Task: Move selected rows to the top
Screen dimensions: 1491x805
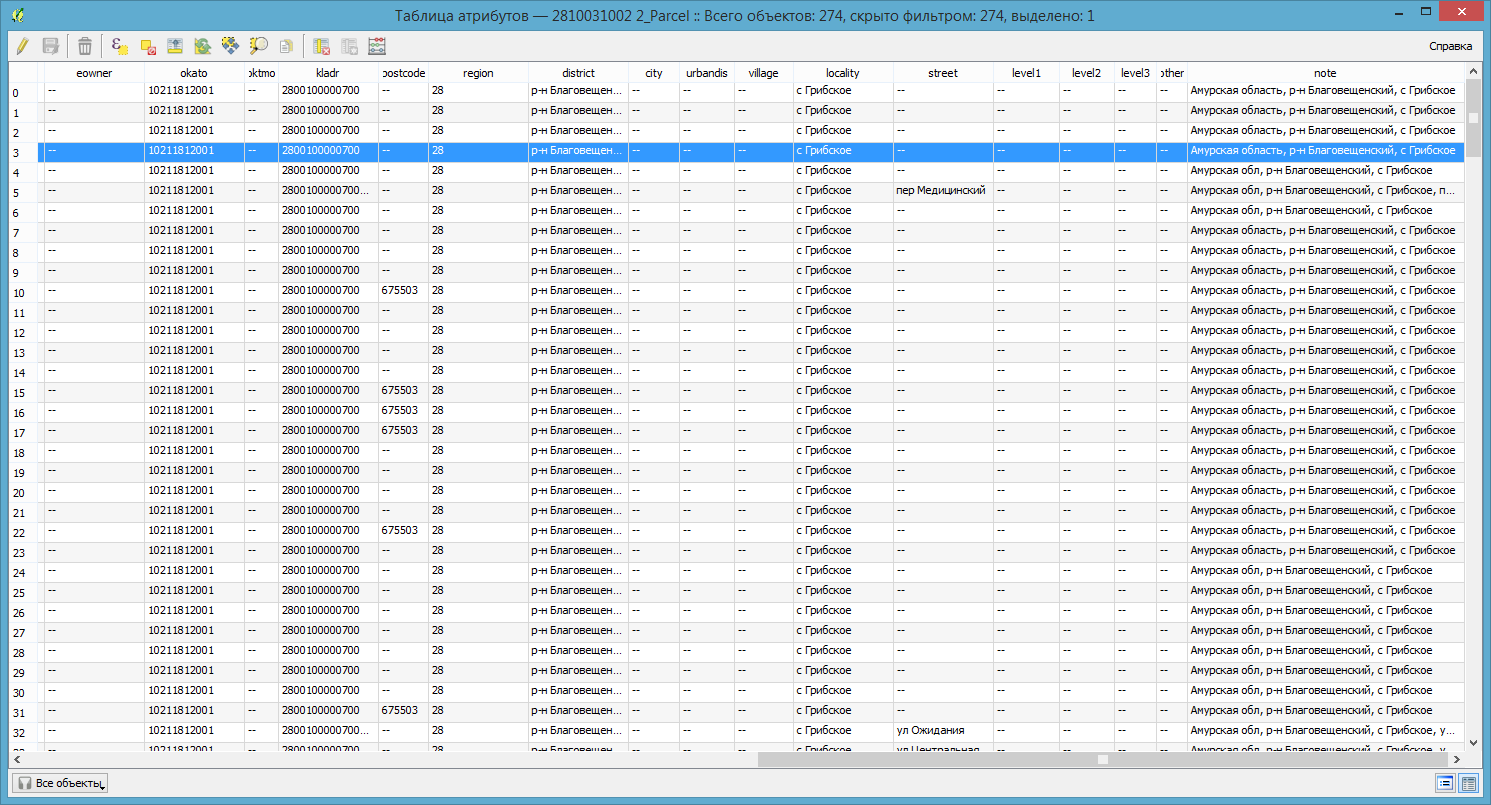Action: (175, 46)
